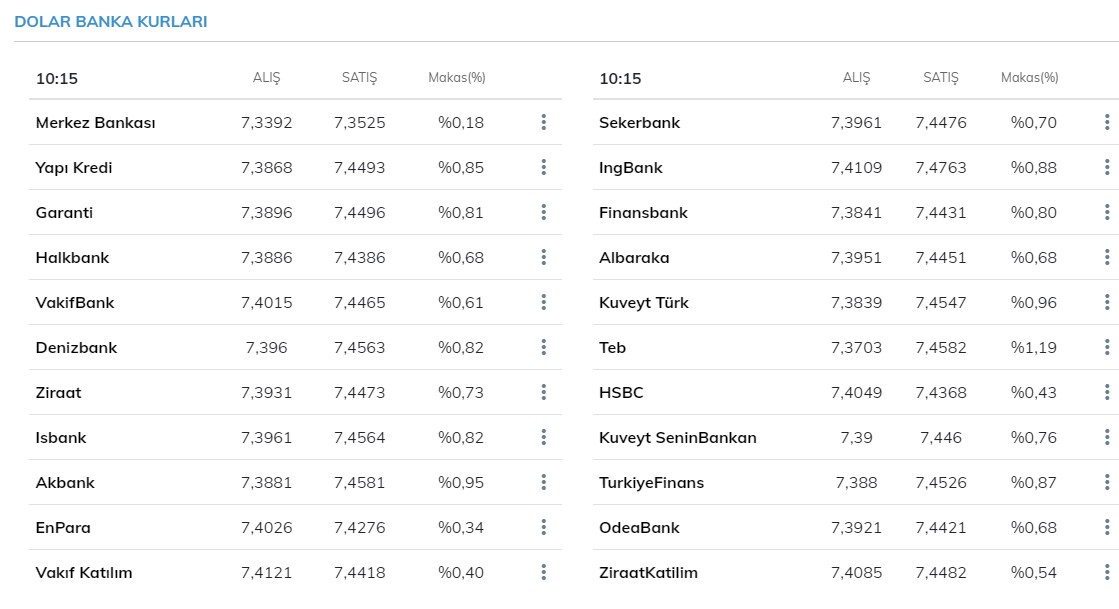Open Garanti row's kebab menu
Image resolution: width=1119 pixels, height=609 pixels.
pyautogui.click(x=543, y=212)
